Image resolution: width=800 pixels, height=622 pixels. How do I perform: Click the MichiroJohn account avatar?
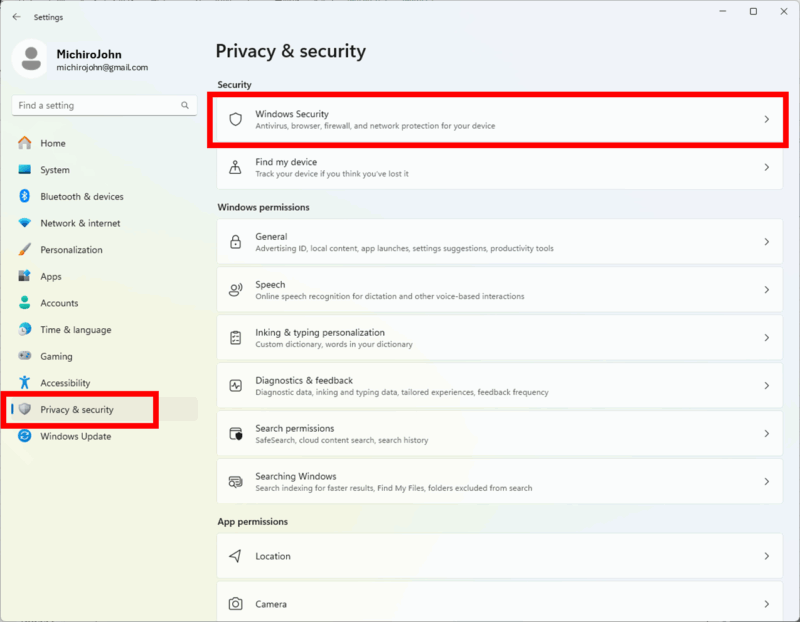pos(30,58)
